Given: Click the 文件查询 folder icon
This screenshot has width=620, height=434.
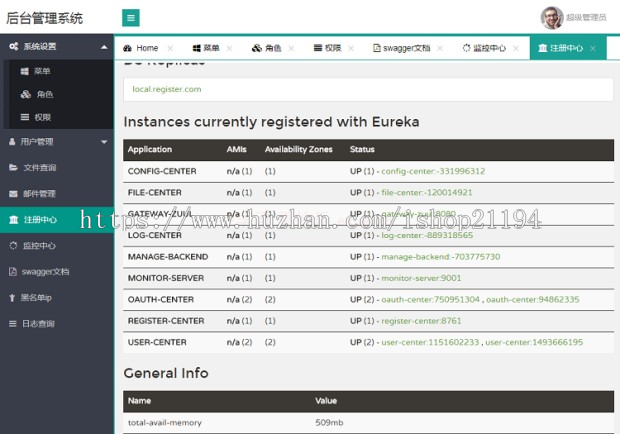Looking at the screenshot, I should click(x=13, y=168).
